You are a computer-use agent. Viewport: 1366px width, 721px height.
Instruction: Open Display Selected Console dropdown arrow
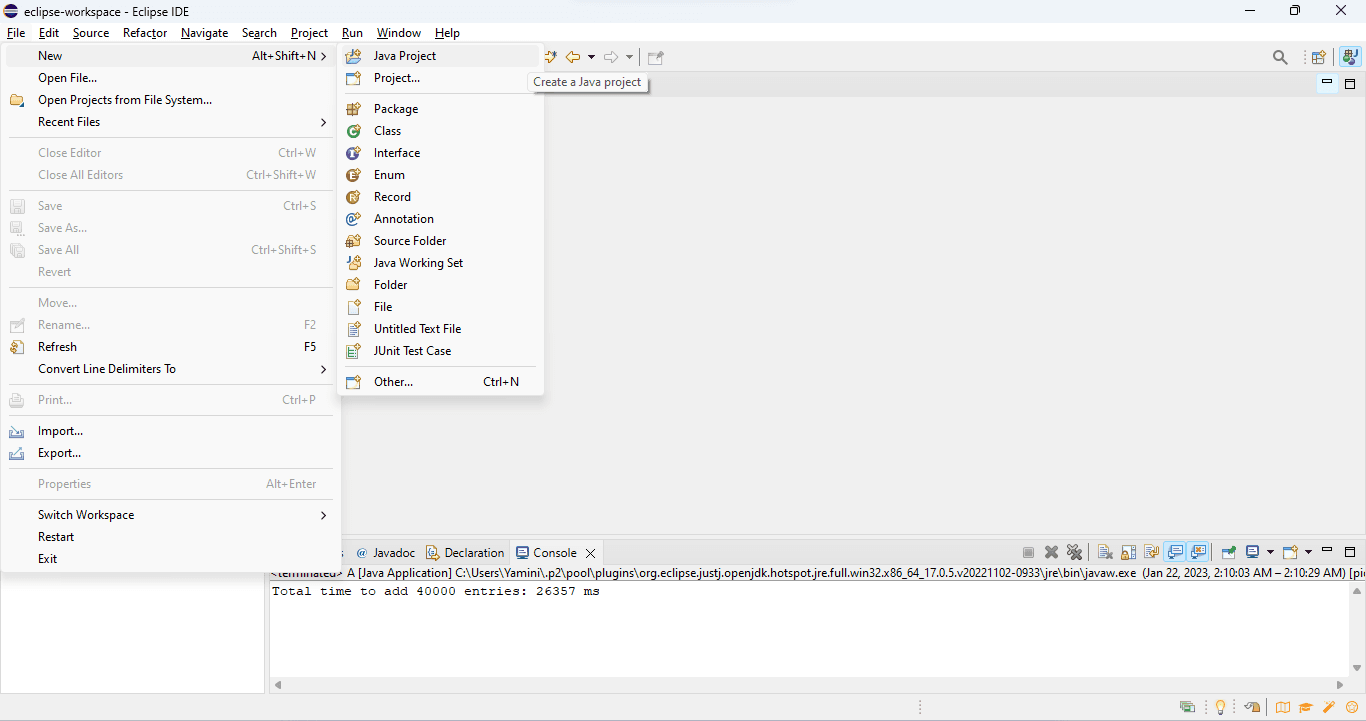coord(1270,552)
